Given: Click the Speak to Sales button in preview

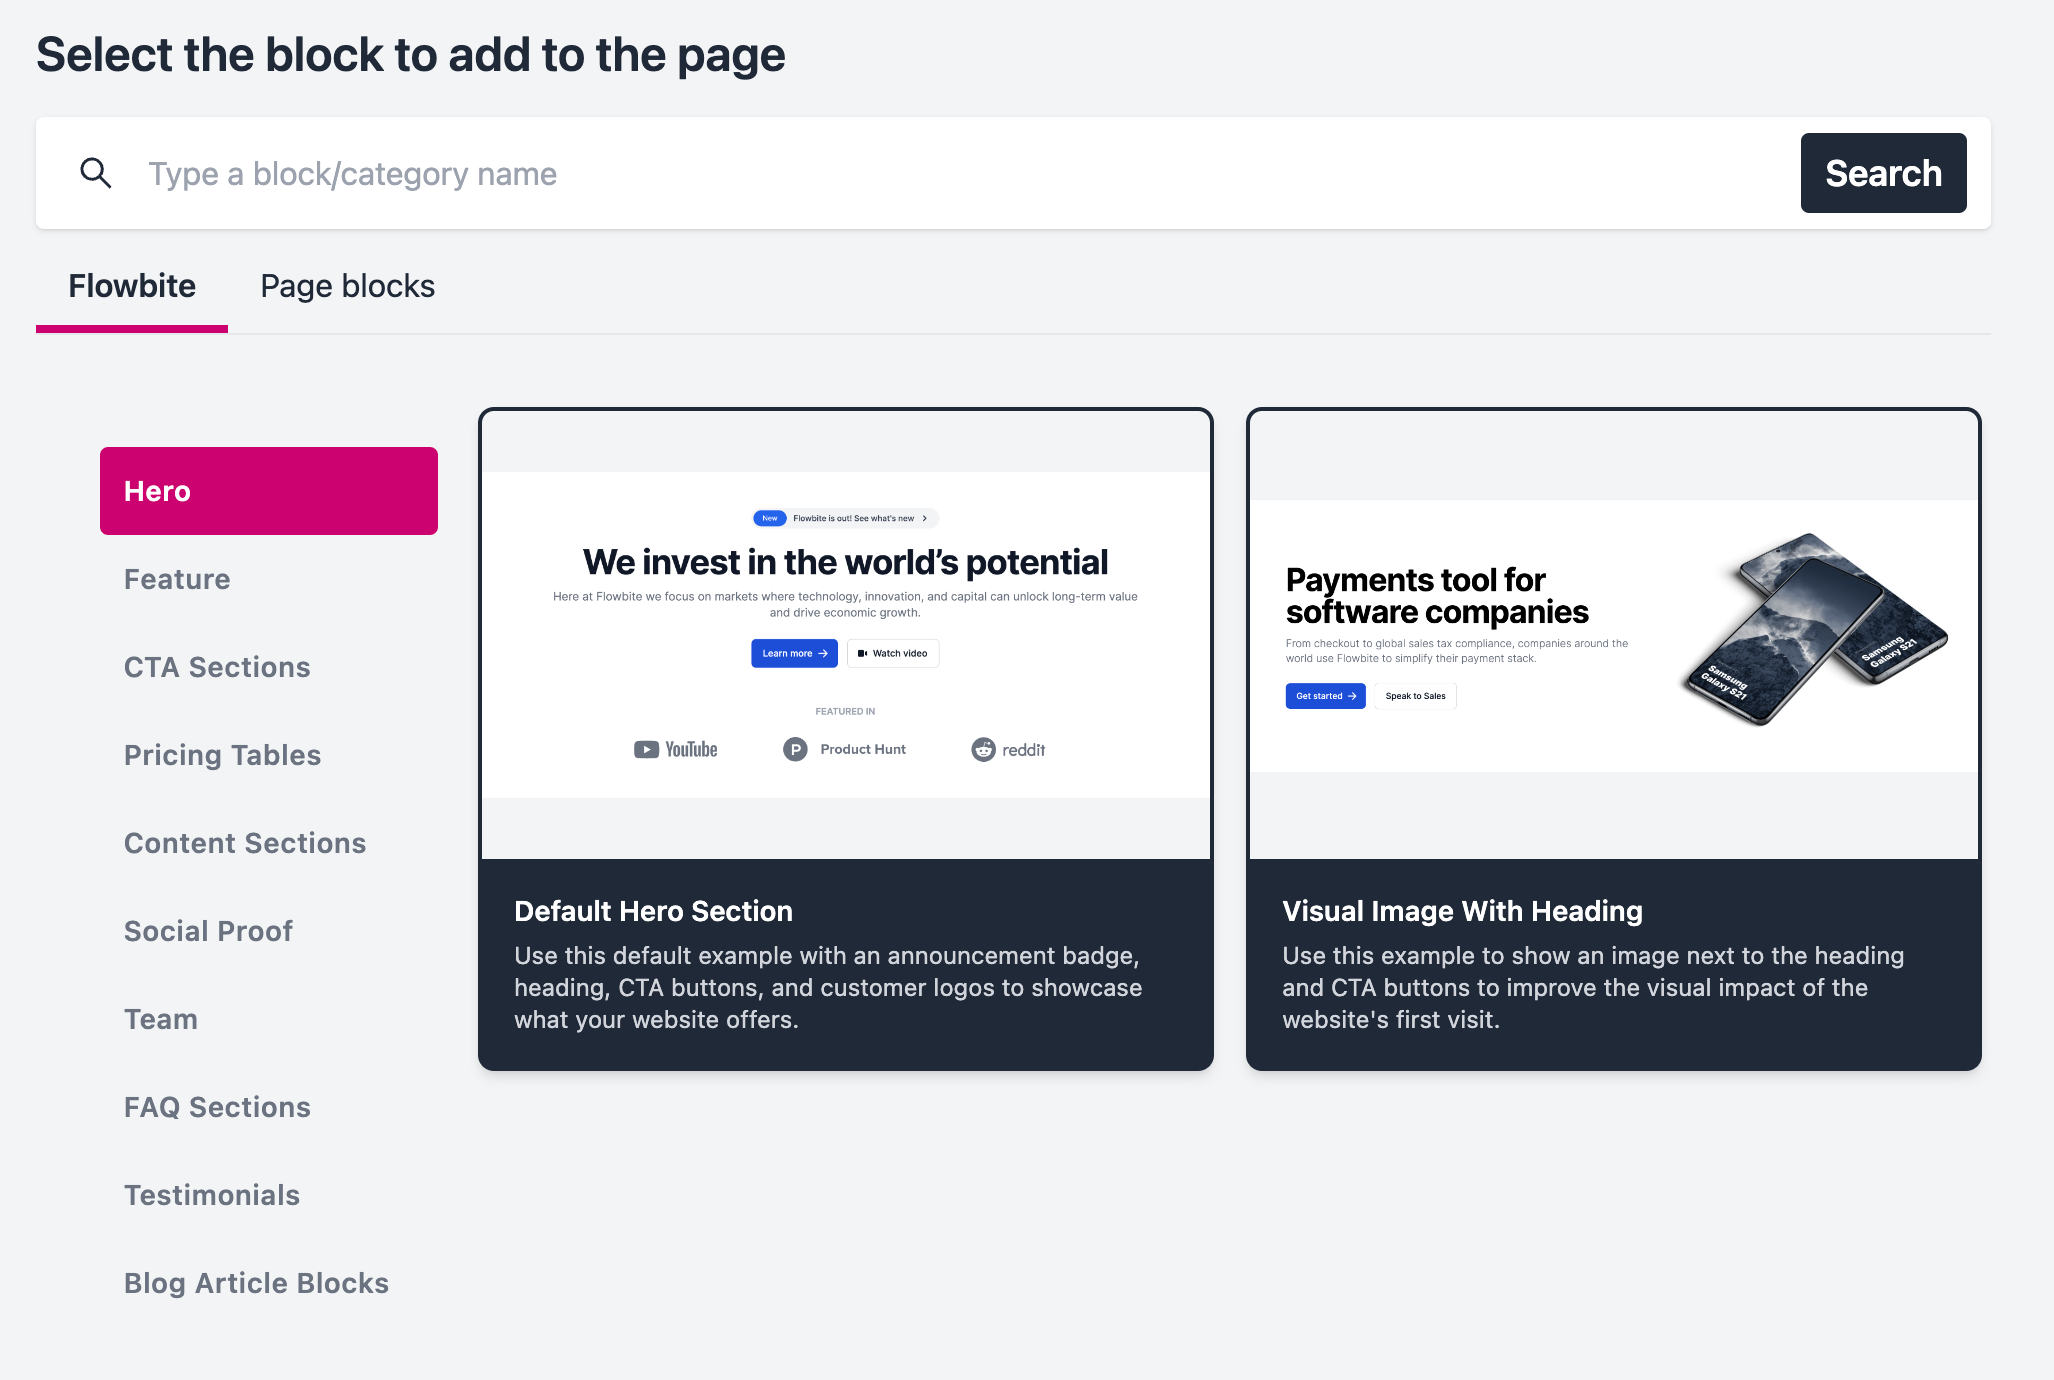Looking at the screenshot, I should pyautogui.click(x=1415, y=696).
